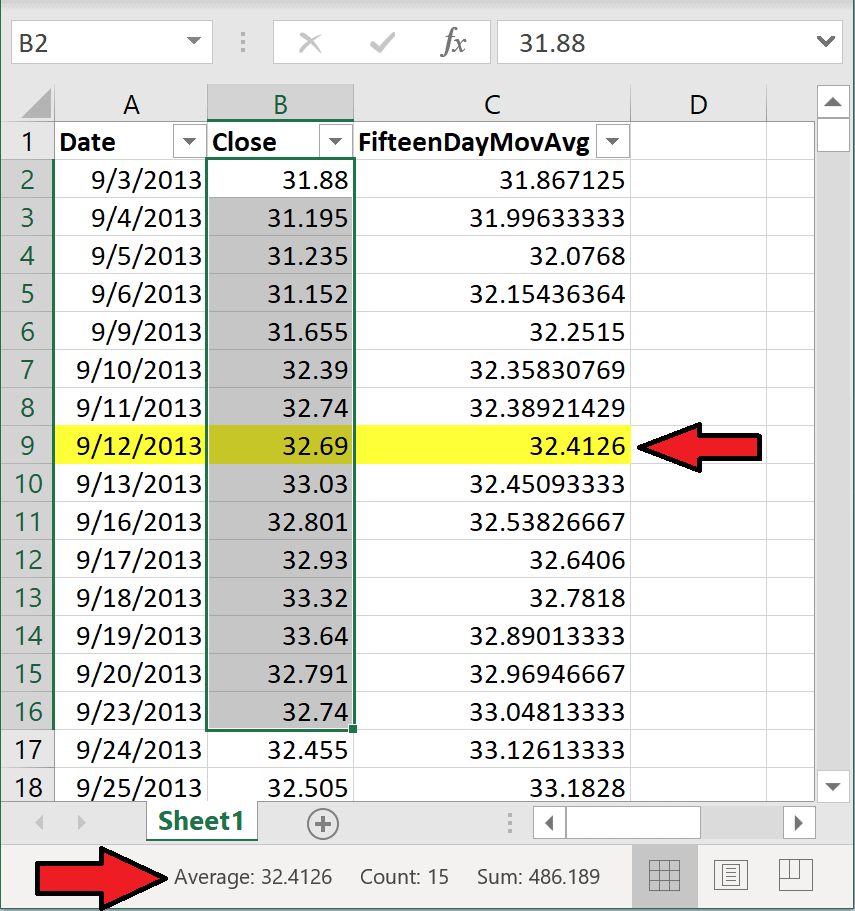Click the formula bar input showing 31.88
The width and height of the screenshot is (855, 911).
653,42
